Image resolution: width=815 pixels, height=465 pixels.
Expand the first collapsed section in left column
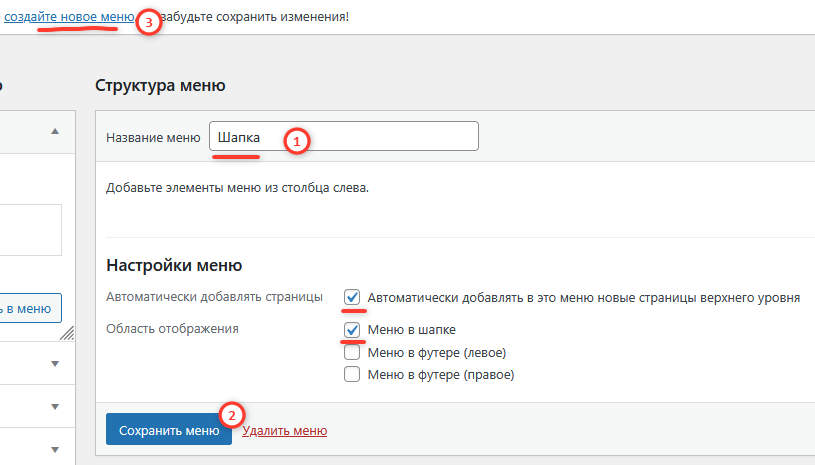[x=55, y=364]
